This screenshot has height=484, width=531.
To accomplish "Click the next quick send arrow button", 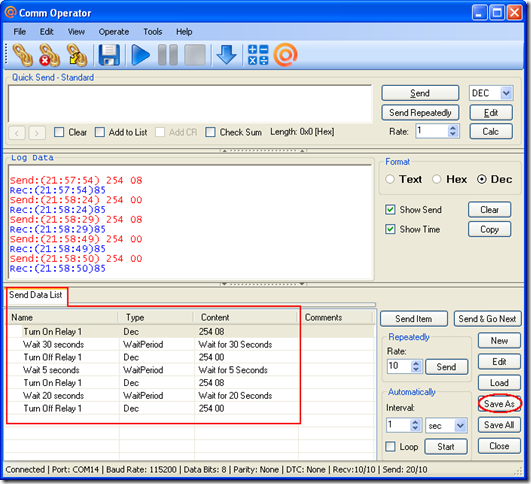I will (x=37, y=133).
